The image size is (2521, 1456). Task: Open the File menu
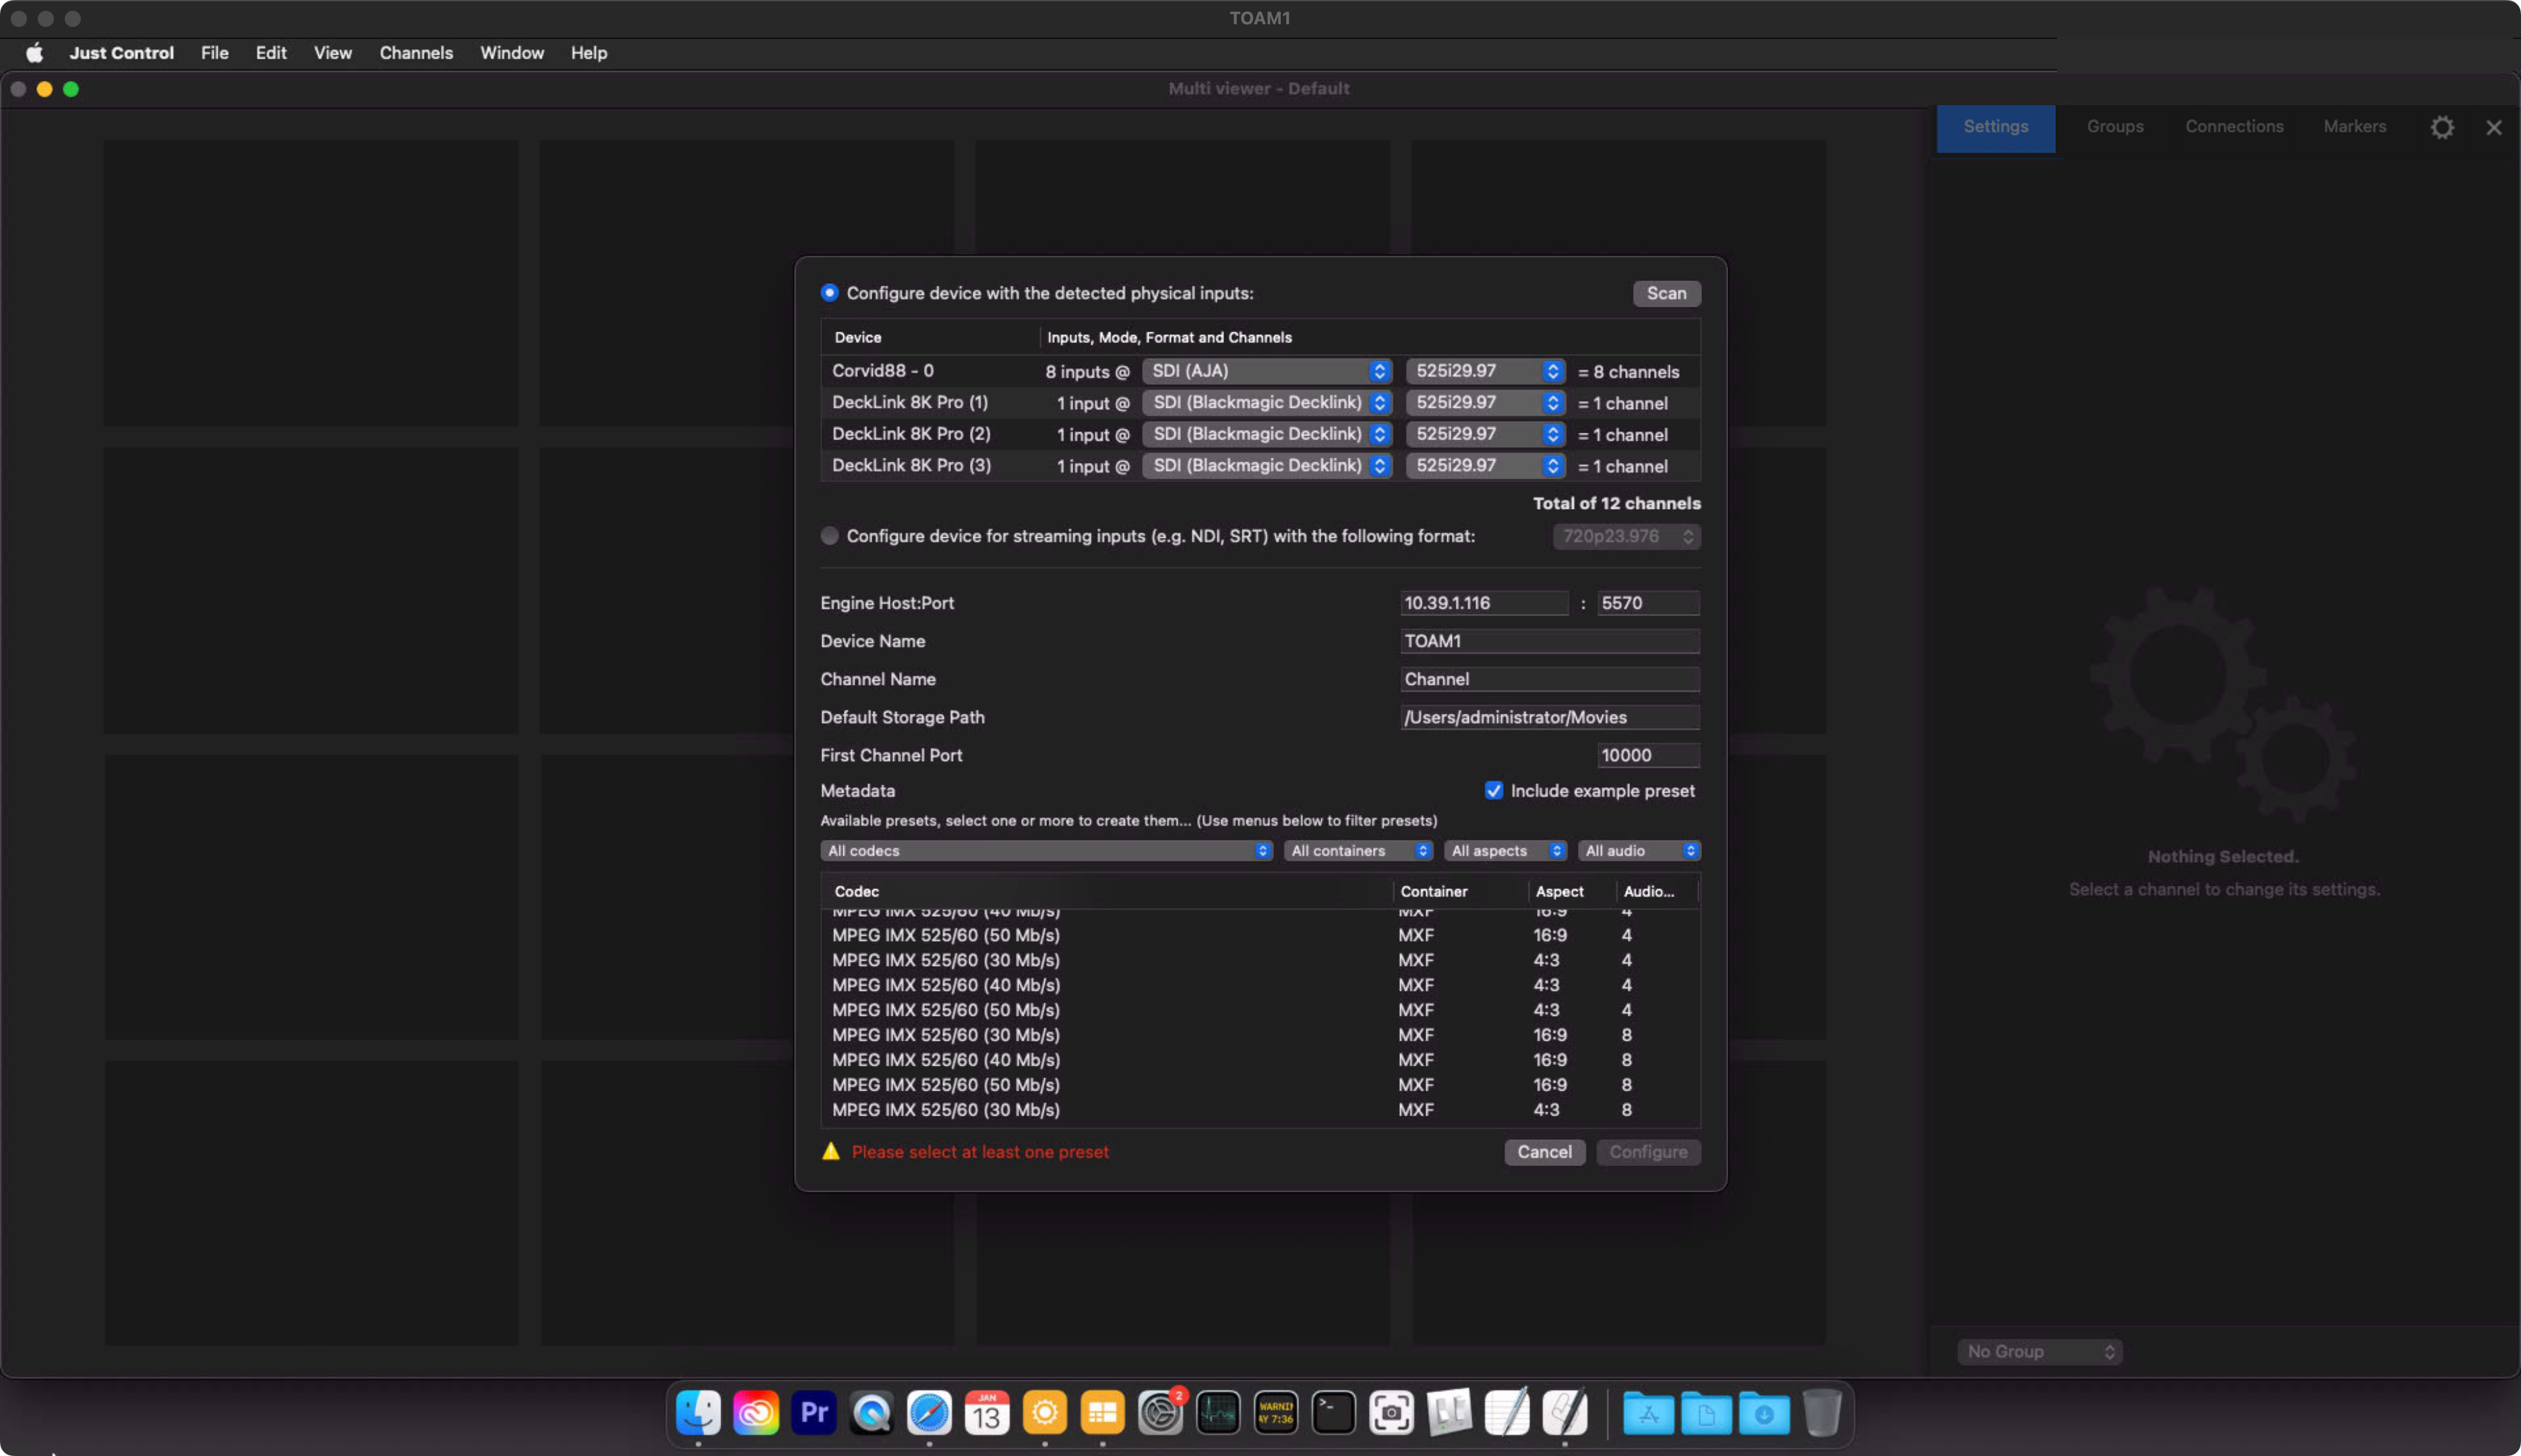(x=214, y=53)
